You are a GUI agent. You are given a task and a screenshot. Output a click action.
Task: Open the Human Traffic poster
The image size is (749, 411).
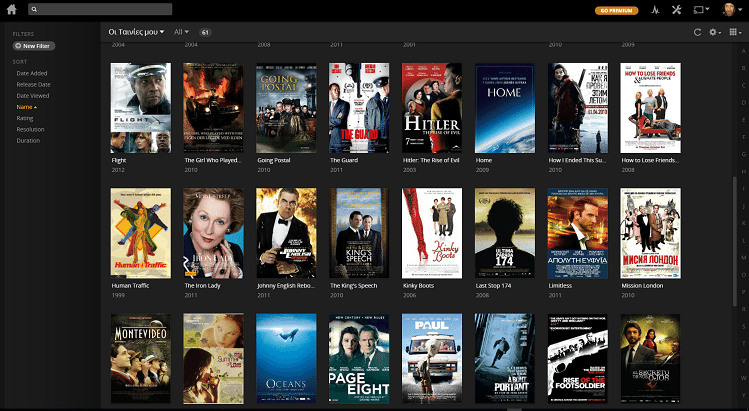(140, 233)
